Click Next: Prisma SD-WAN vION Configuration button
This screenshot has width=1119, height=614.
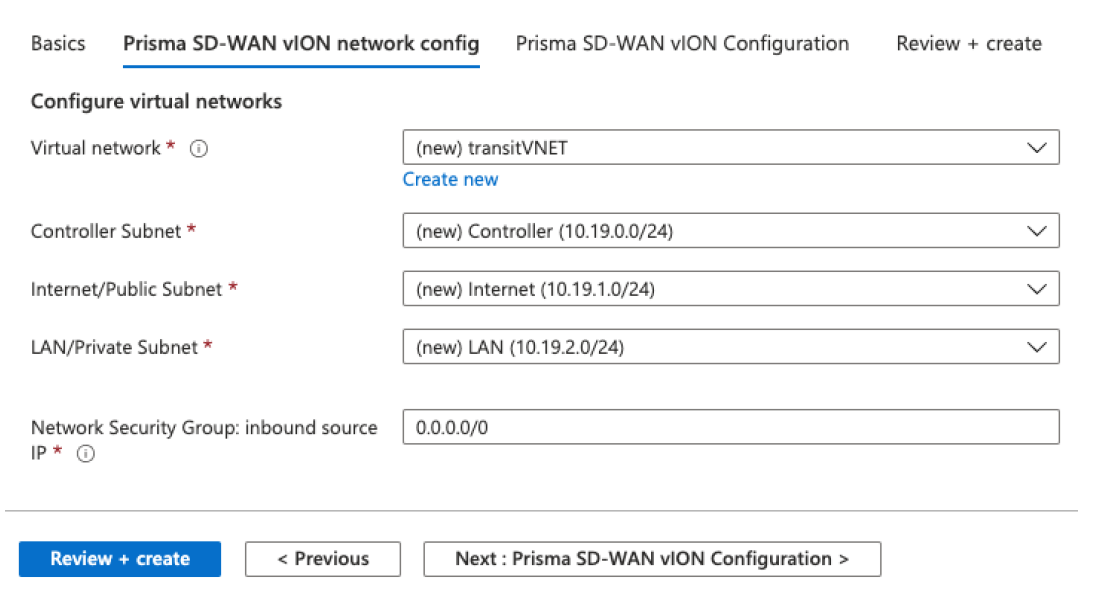pos(652,559)
